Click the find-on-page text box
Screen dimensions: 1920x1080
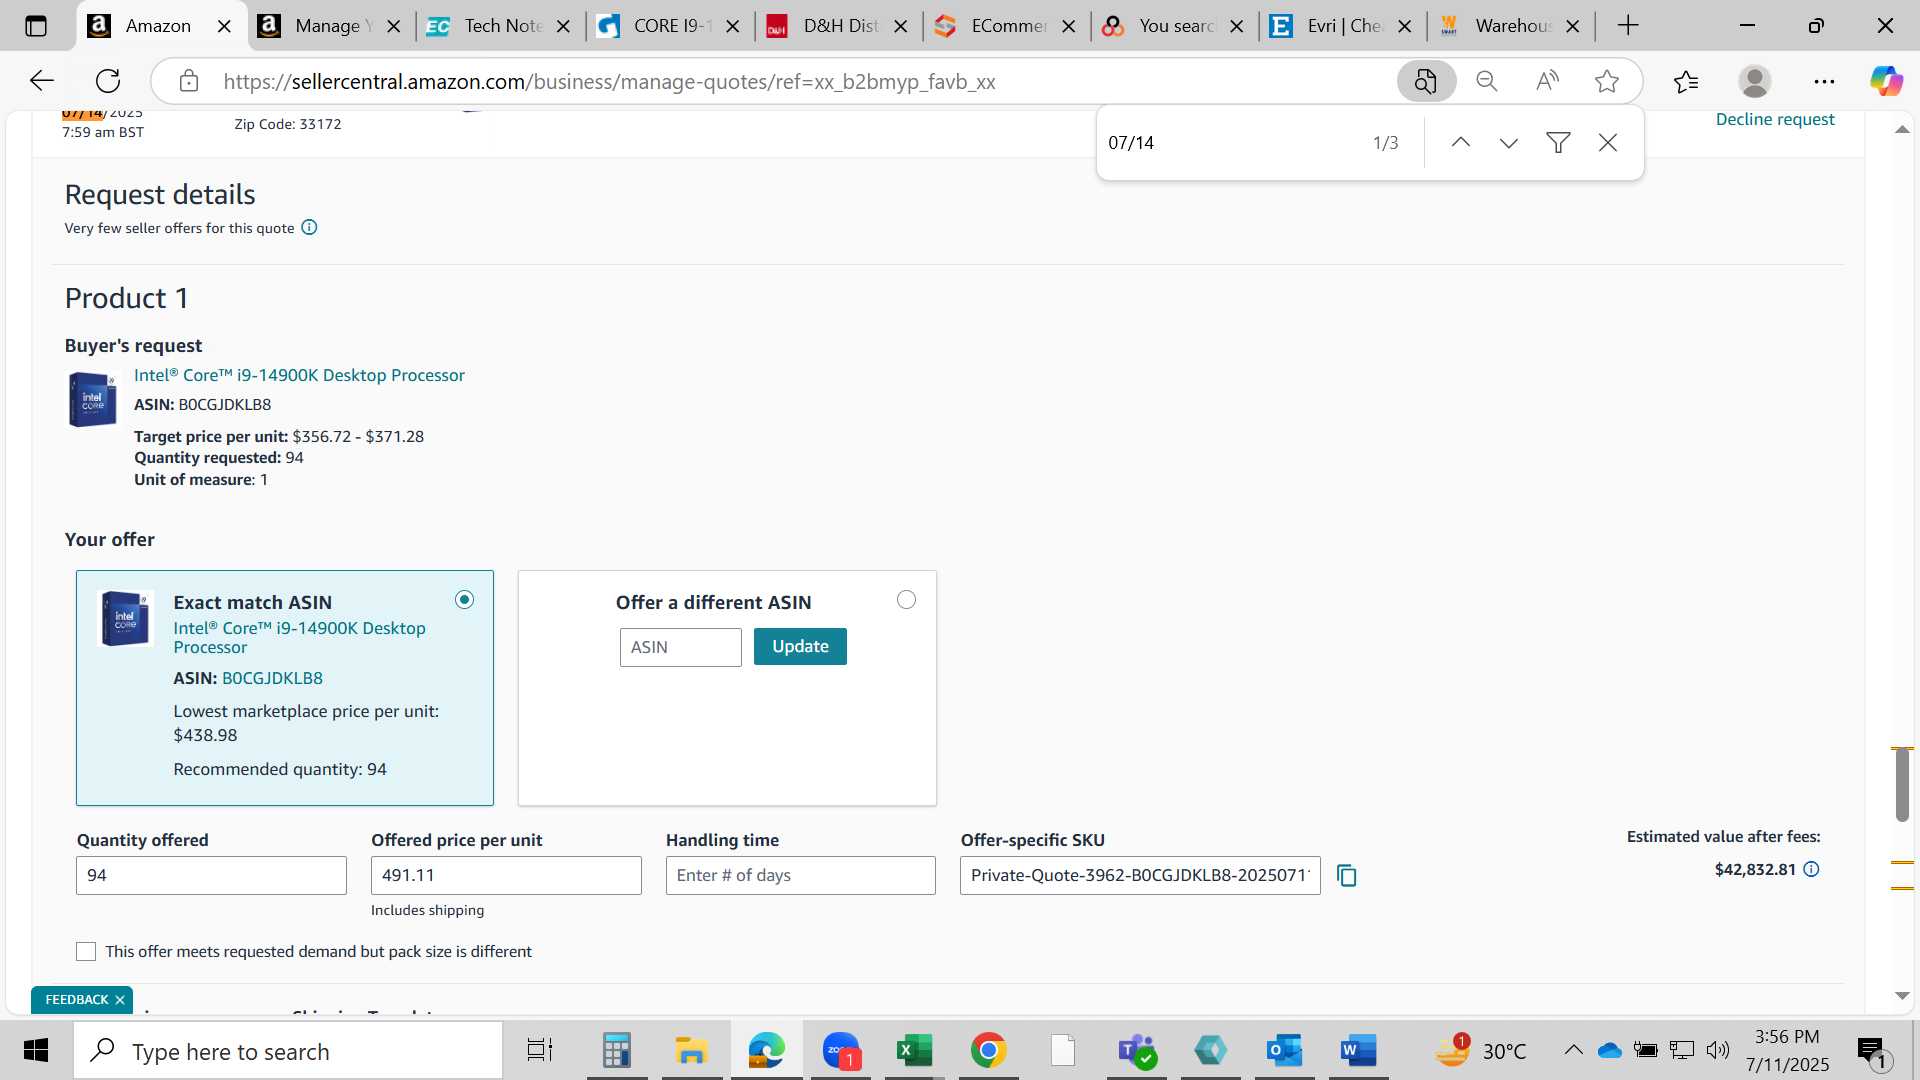[1230, 143]
